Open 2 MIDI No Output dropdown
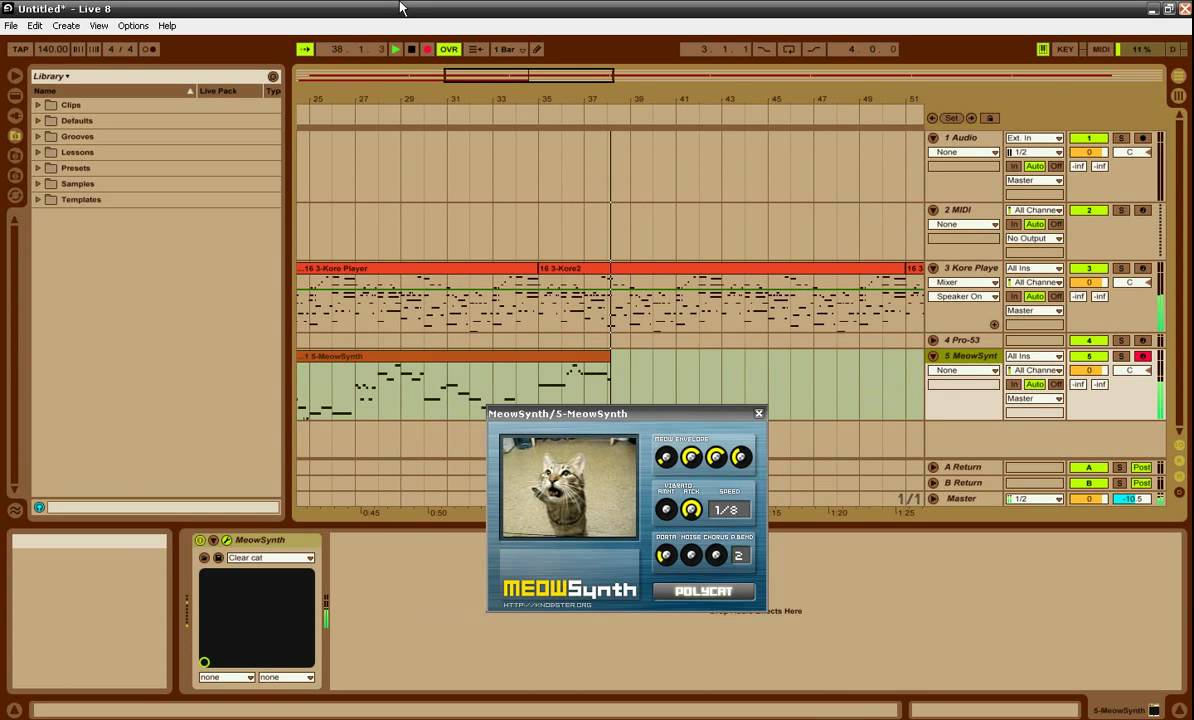This screenshot has height=720, width=1194. tap(1034, 239)
